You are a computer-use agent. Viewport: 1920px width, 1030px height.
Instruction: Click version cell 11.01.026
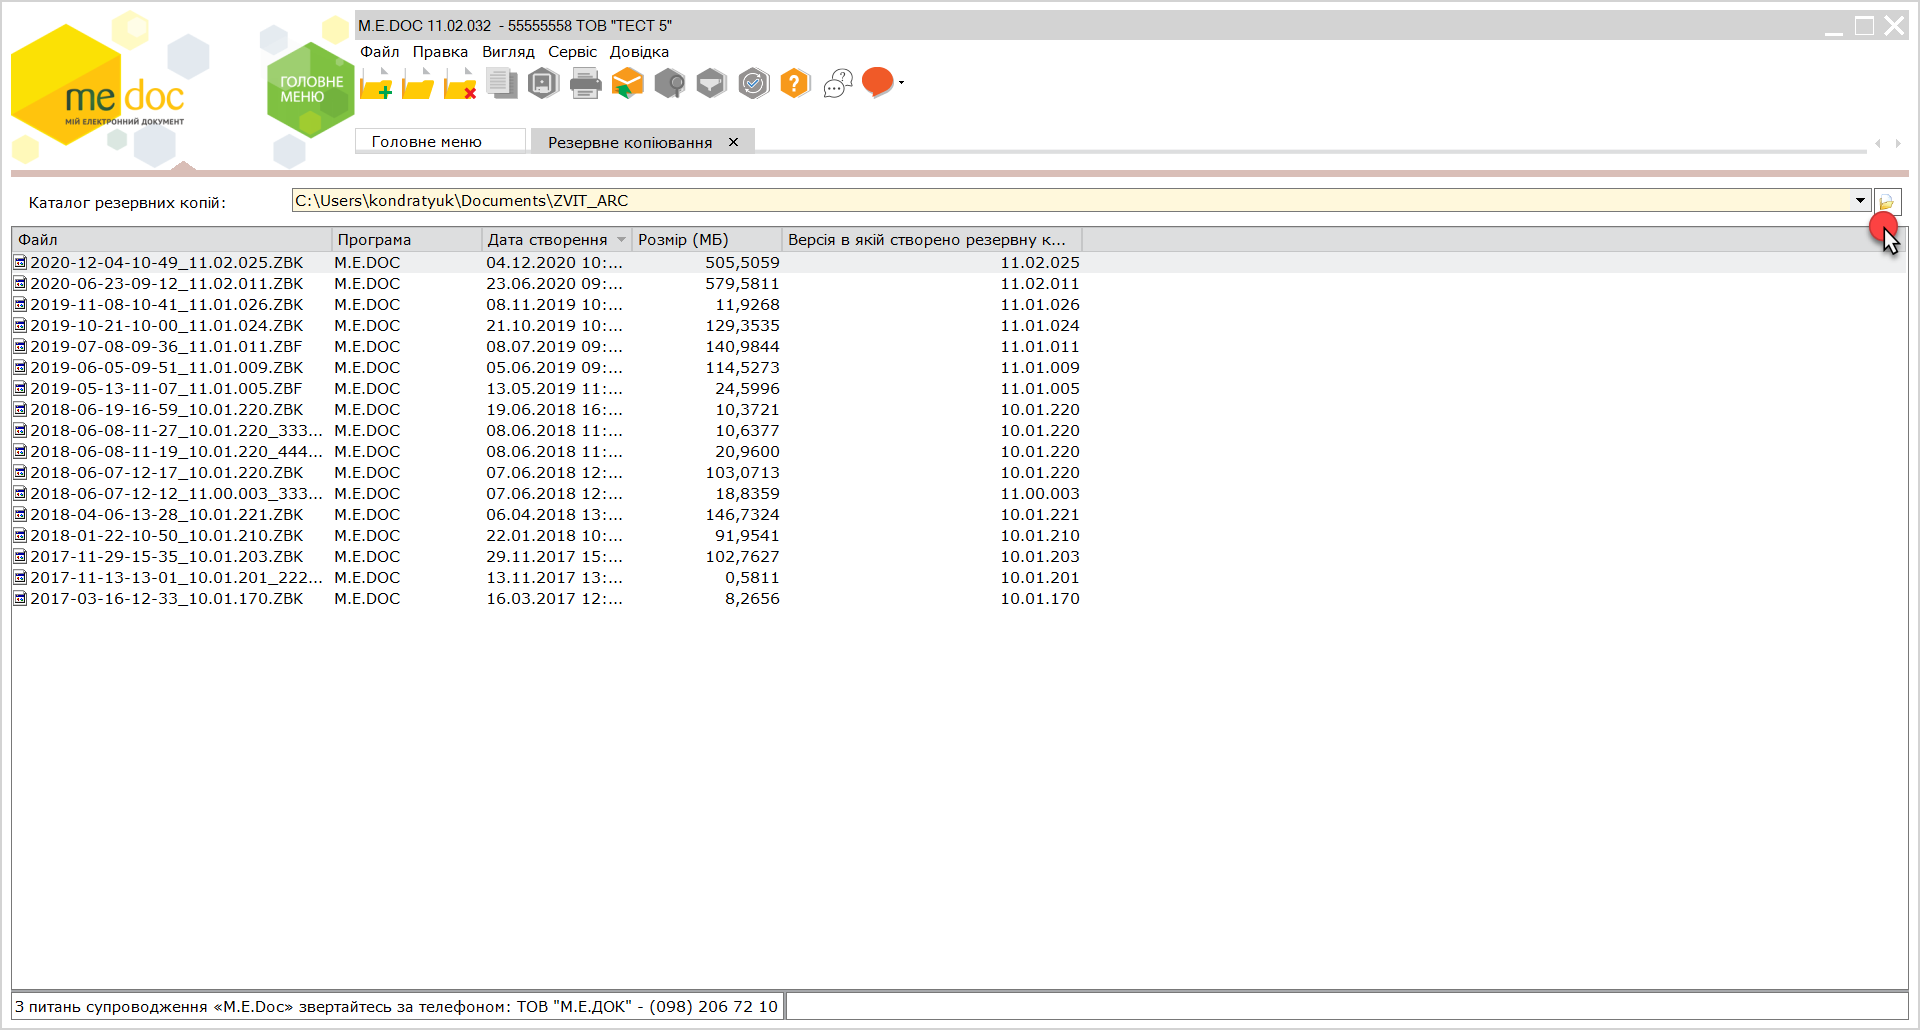tap(1040, 305)
